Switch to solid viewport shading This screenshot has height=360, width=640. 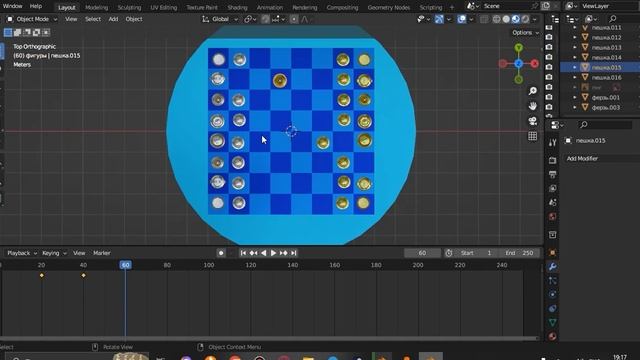coord(506,19)
